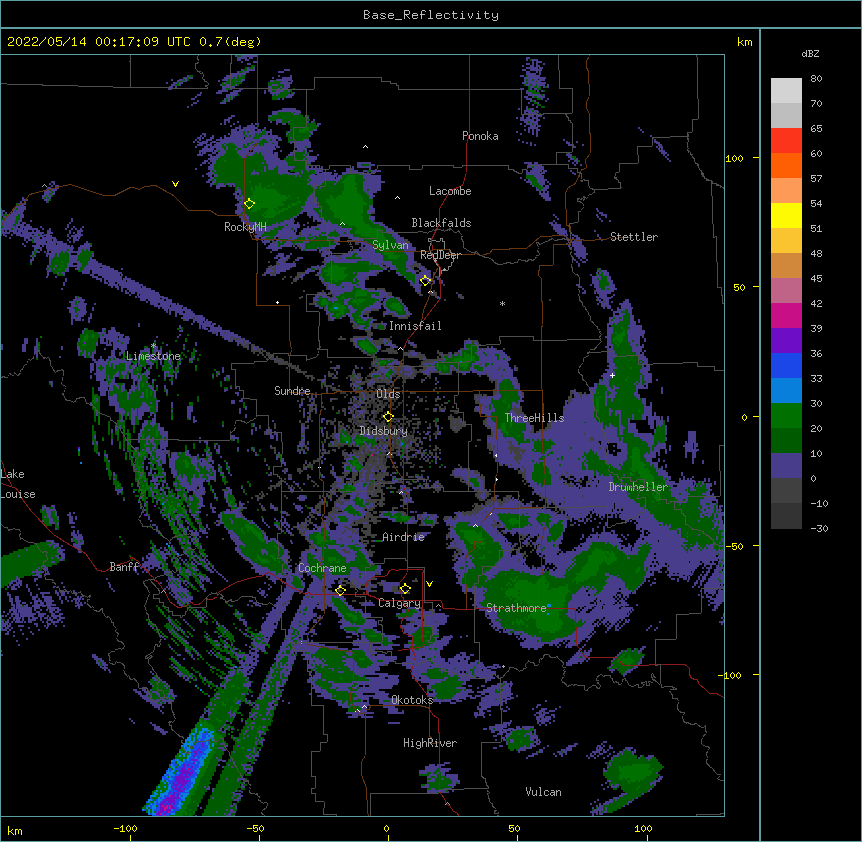The height and width of the screenshot is (842, 862).
Task: Click the yellow marker above Calgary
Action: pyautogui.click(x=405, y=589)
